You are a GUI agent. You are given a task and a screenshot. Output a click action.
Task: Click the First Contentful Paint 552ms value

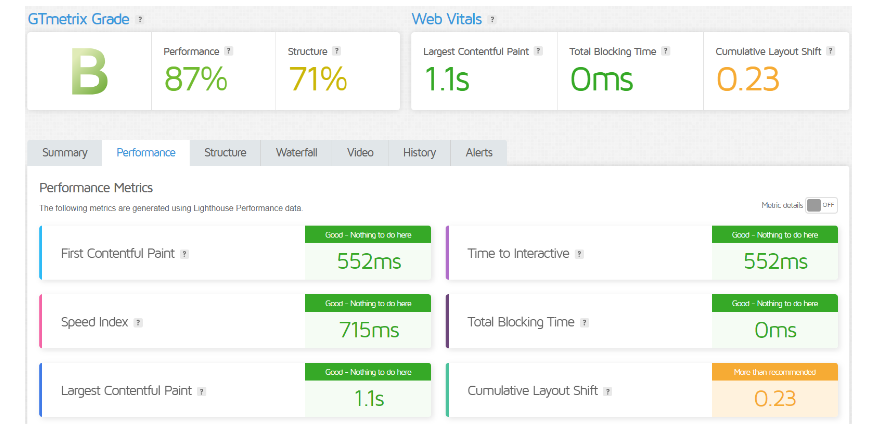point(369,261)
